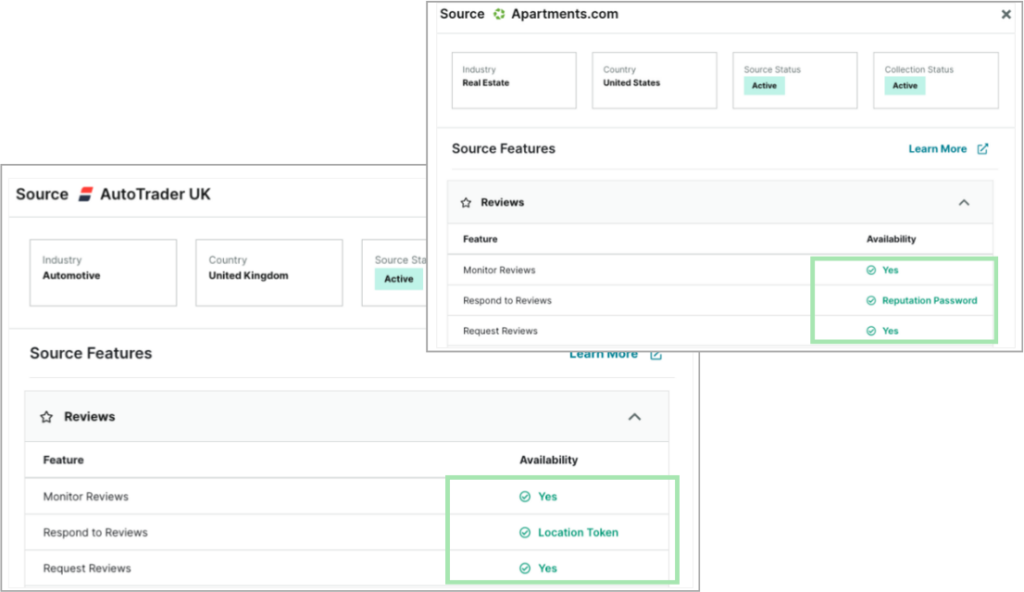Click the check icon beside Location Token
This screenshot has width=1024, height=592.
coord(524,532)
